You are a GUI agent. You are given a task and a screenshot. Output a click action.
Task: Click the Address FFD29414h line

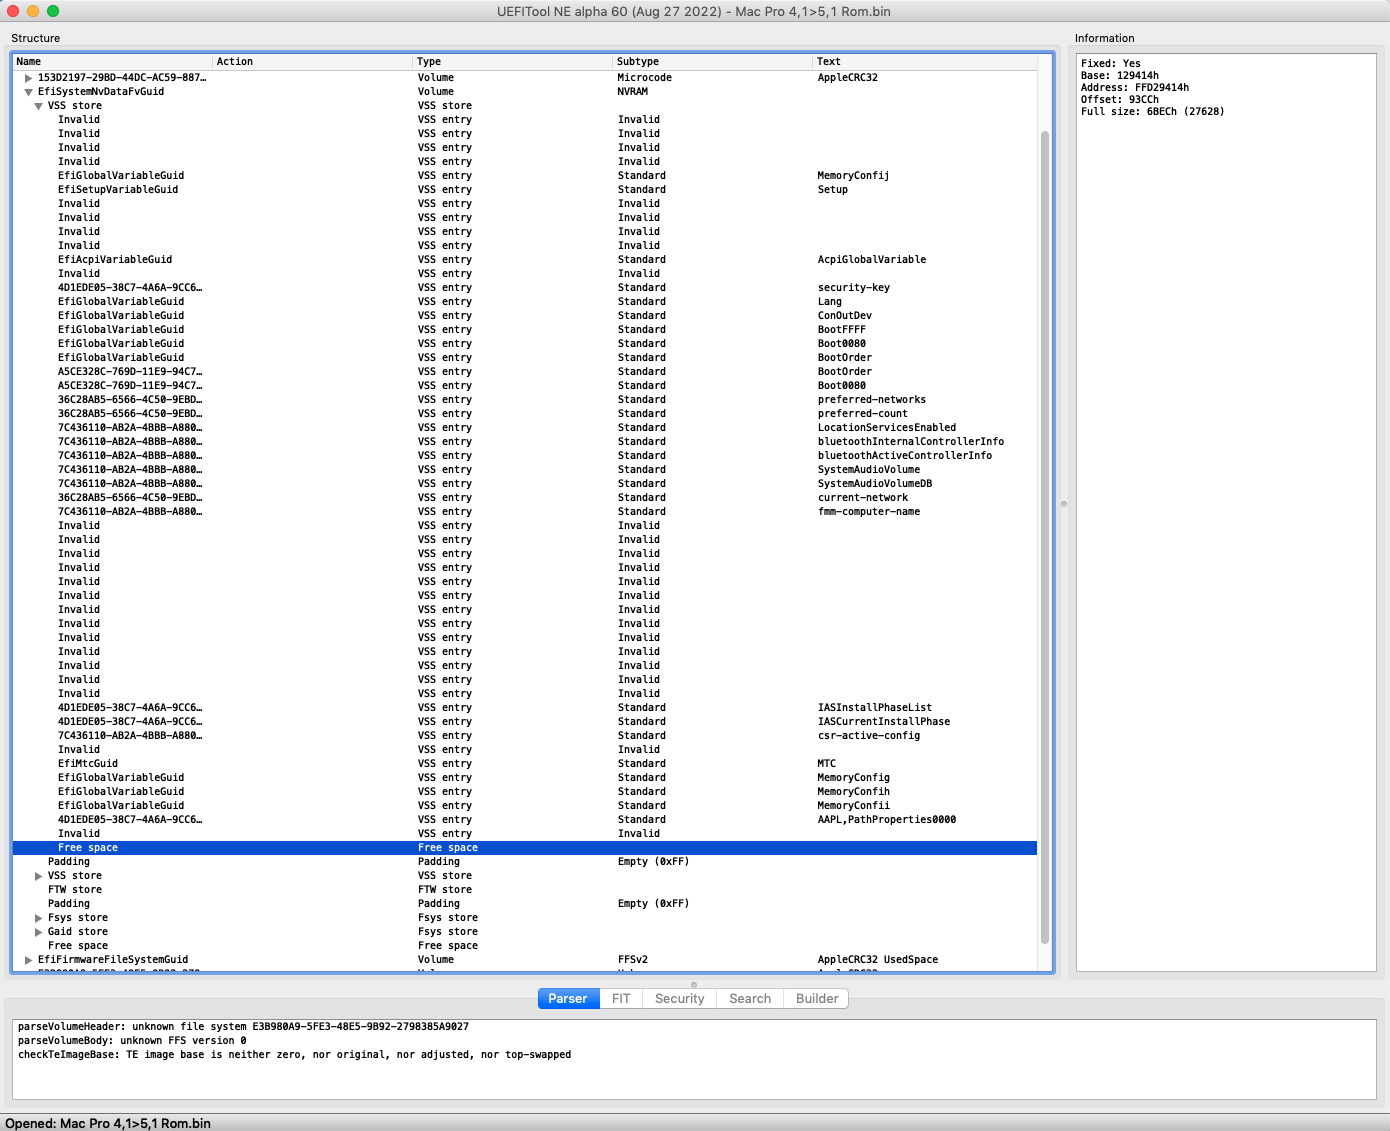pos(1134,88)
